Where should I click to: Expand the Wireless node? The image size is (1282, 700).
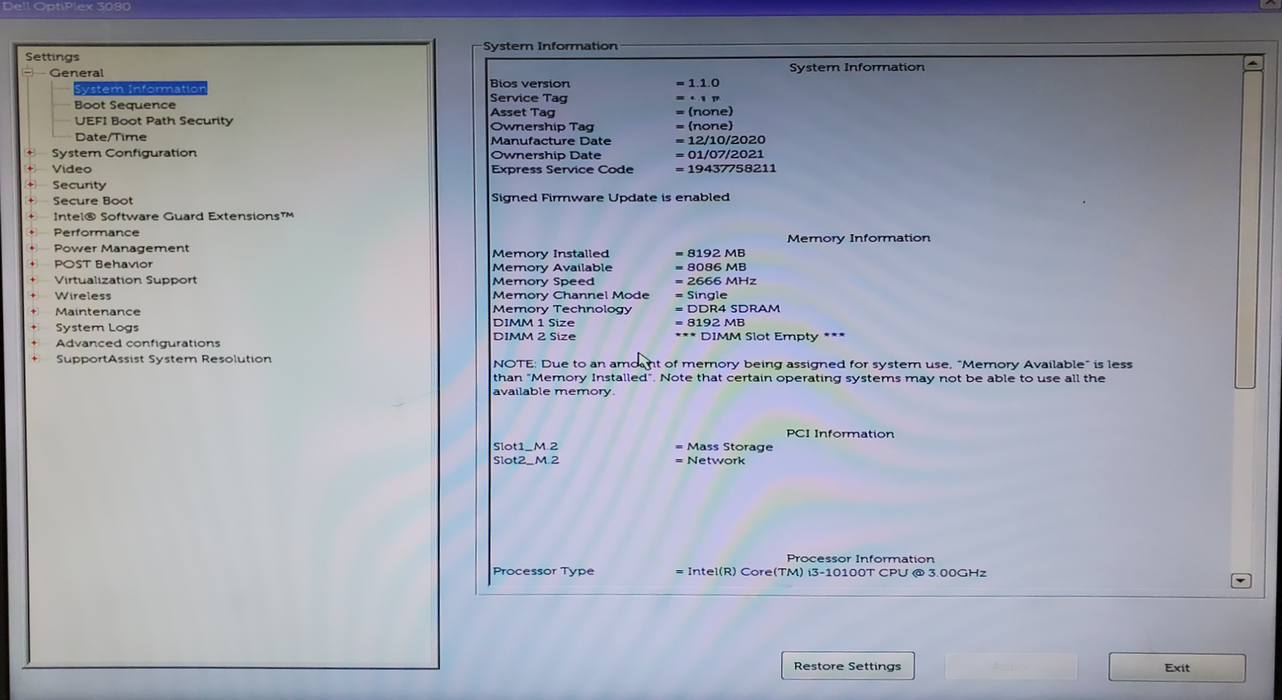click(33, 296)
